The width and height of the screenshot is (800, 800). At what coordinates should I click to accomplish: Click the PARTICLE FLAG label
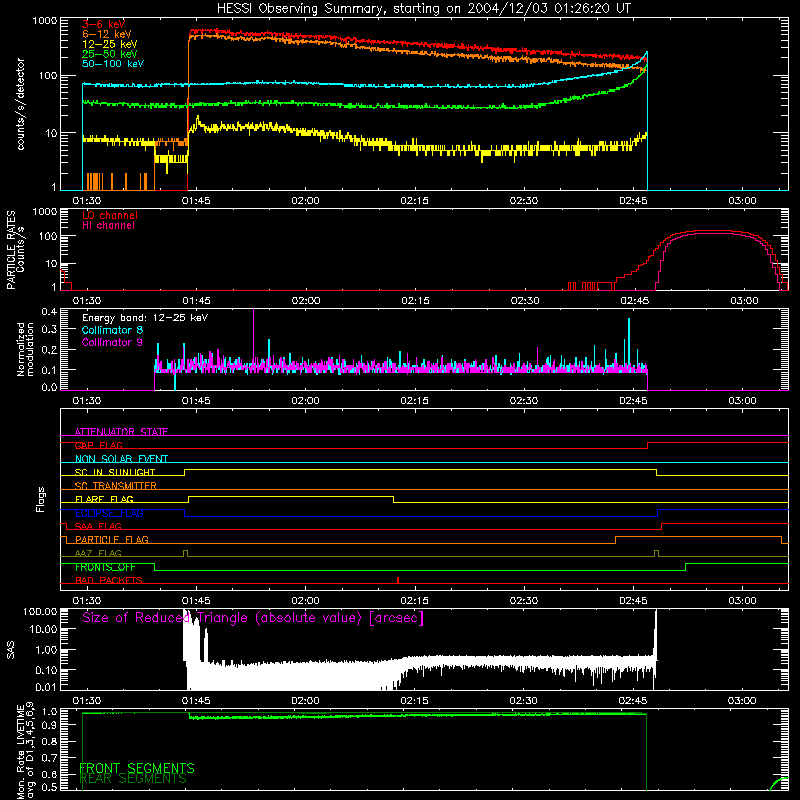click(112, 539)
